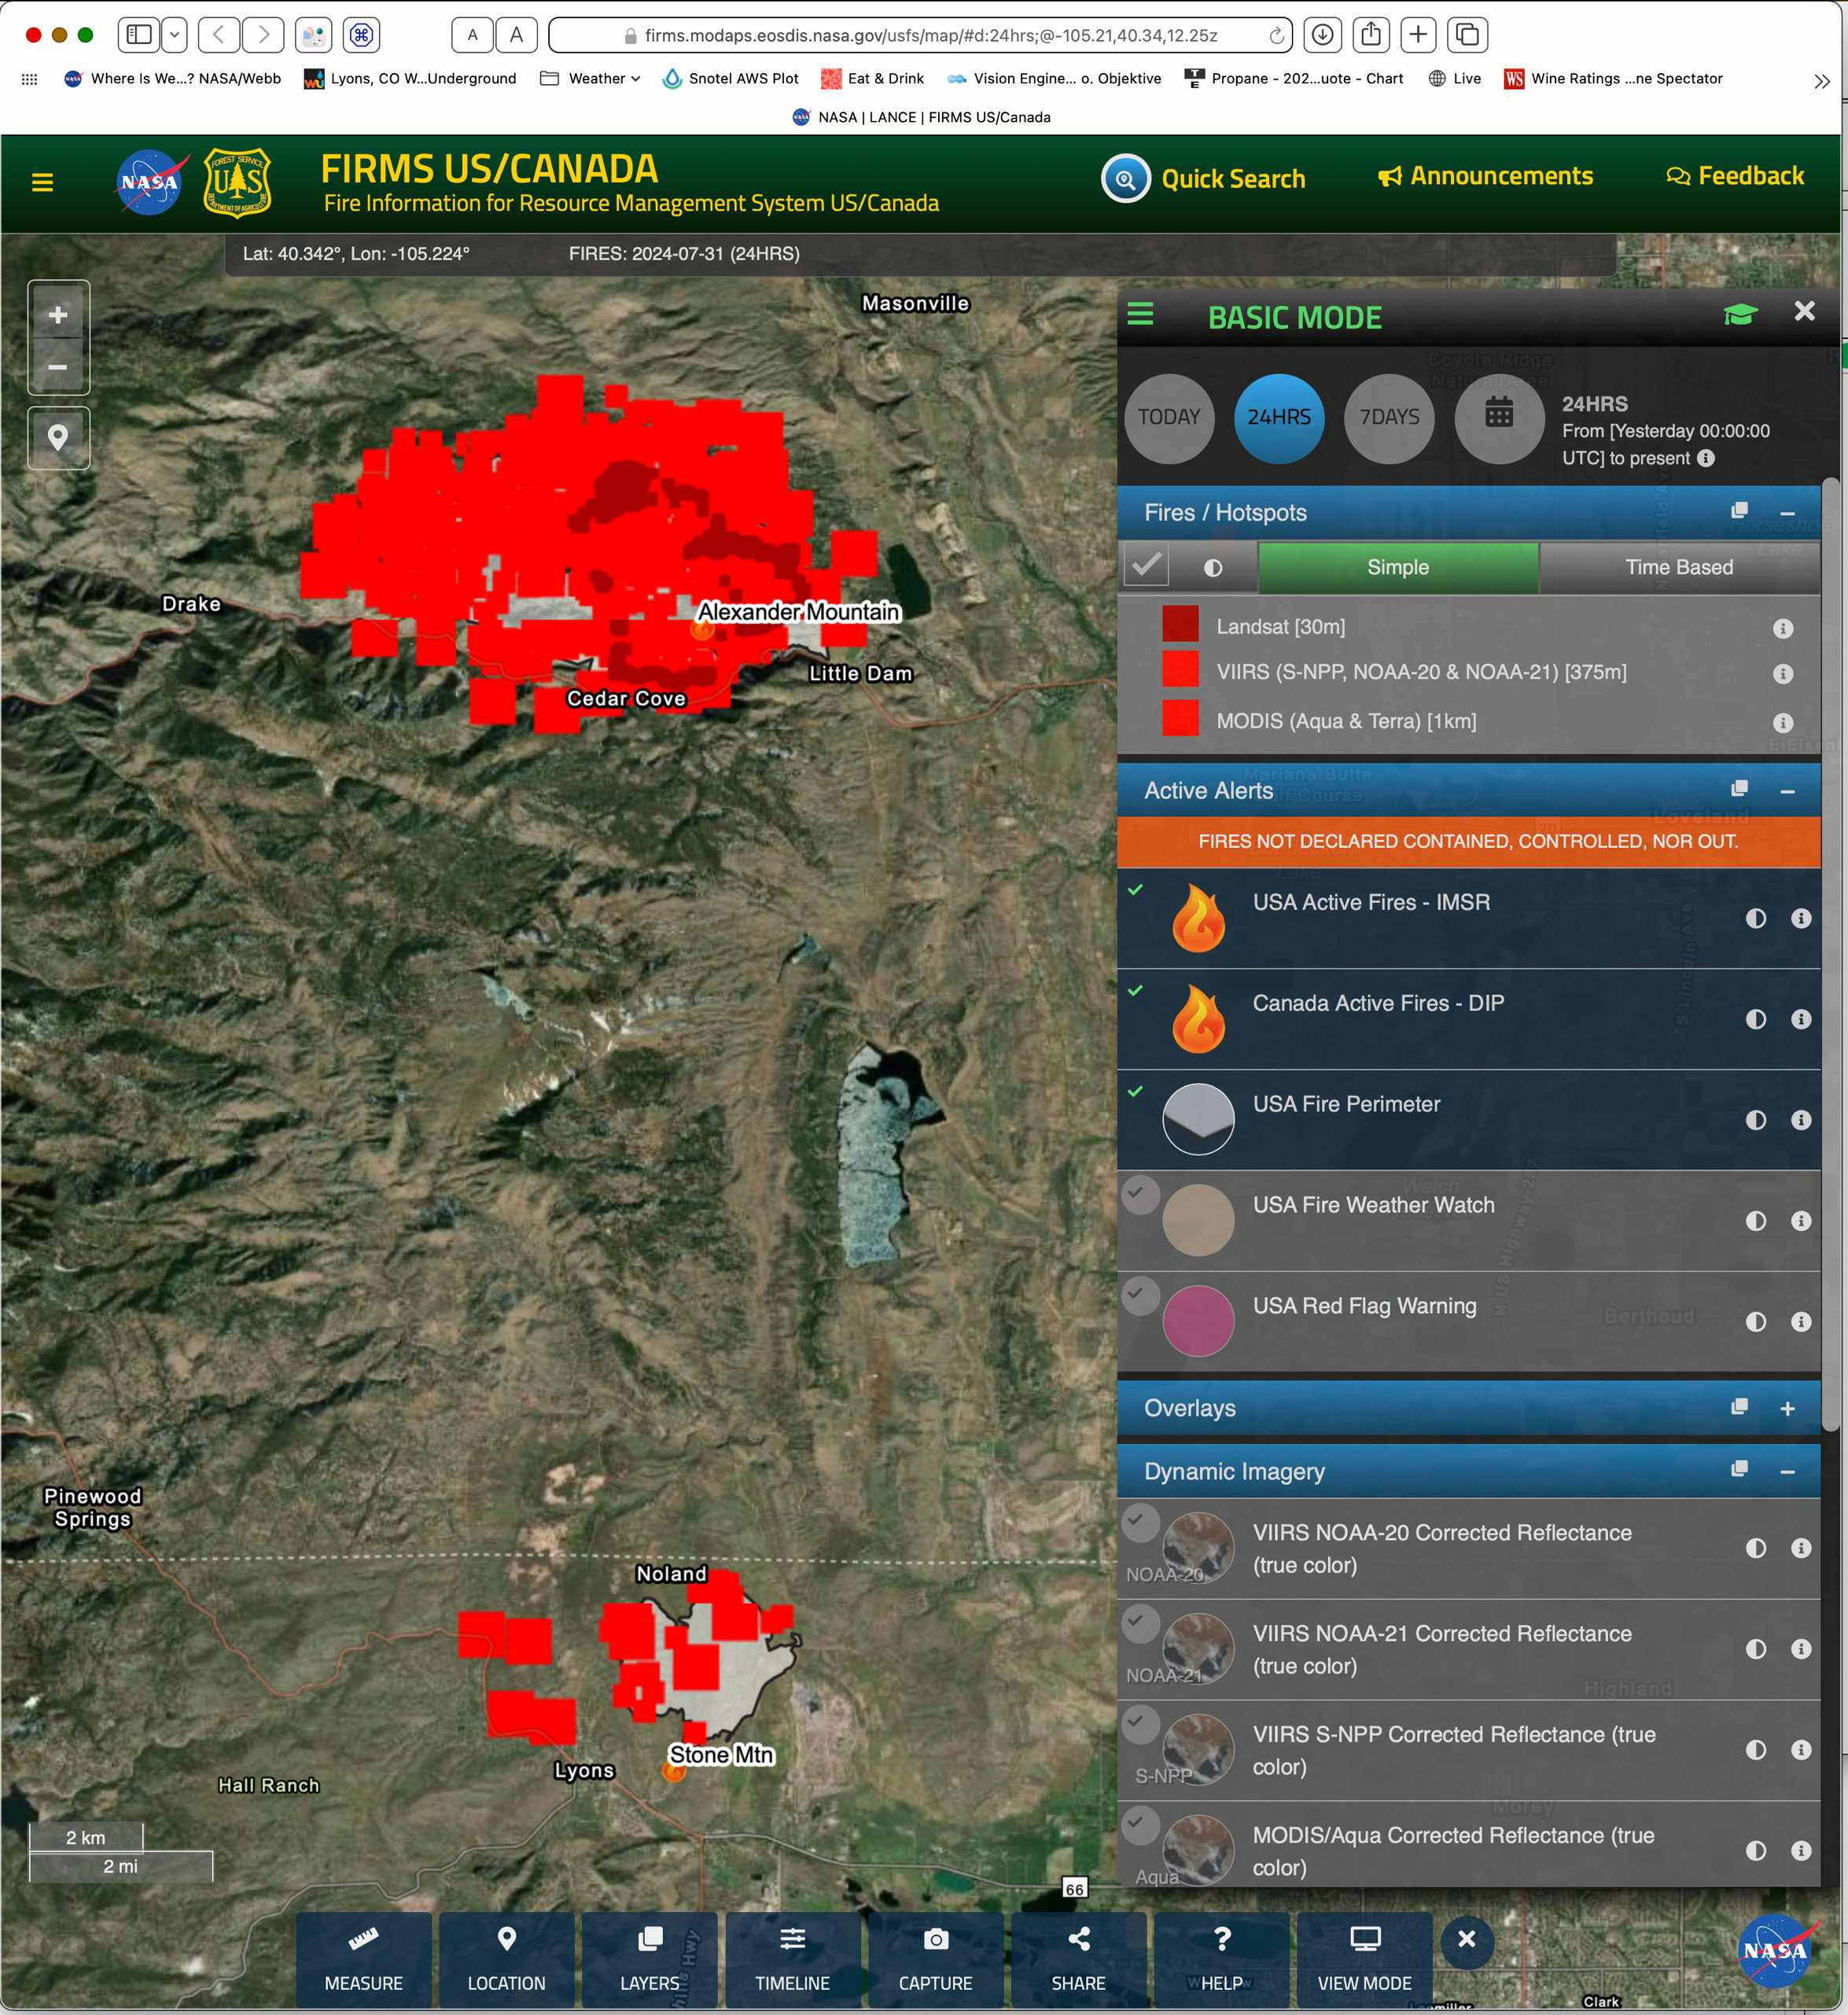Collapse the Active Alerts section
Viewport: 1848px width, 2015px height.
click(x=1787, y=791)
